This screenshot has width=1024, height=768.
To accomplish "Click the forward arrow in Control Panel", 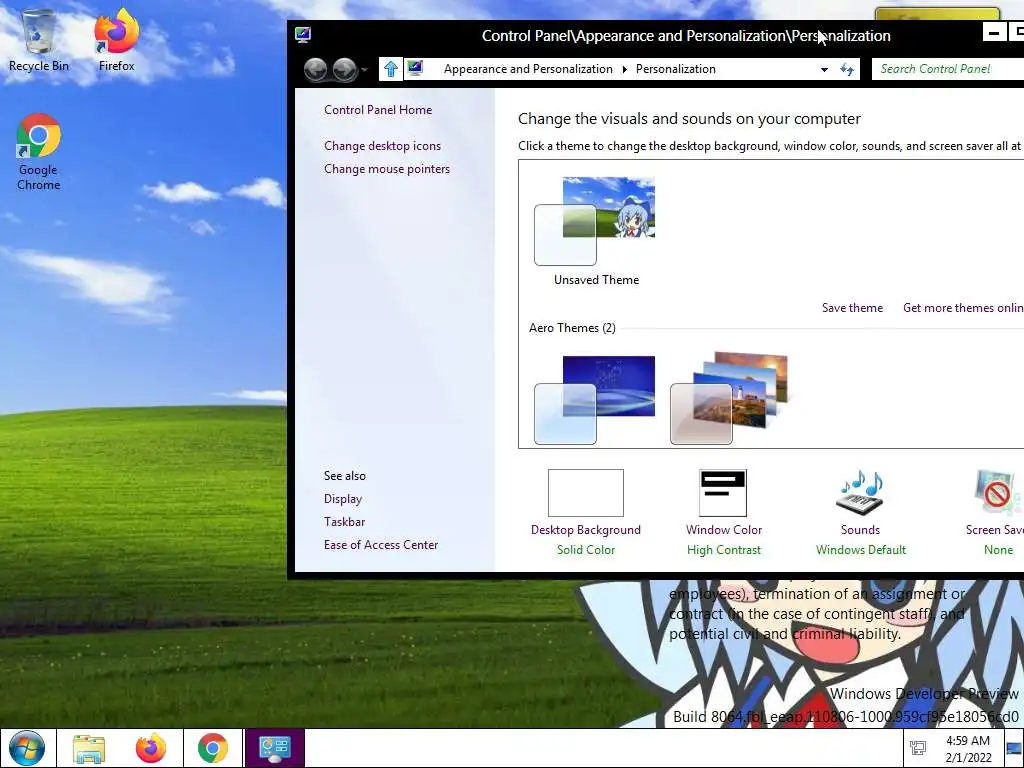I will pyautogui.click(x=344, y=69).
